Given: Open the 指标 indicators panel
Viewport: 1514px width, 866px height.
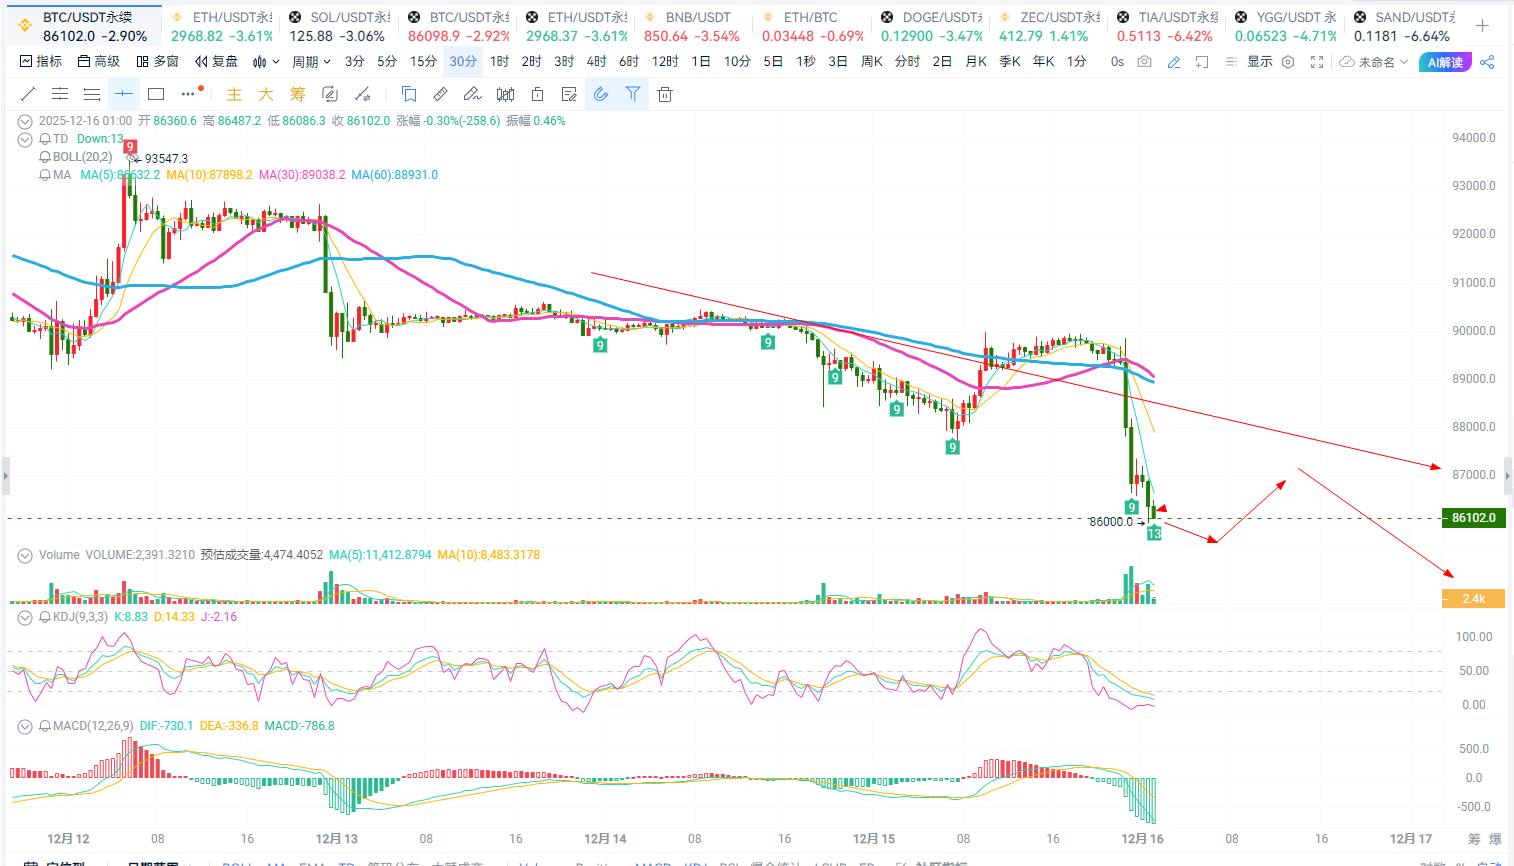Looking at the screenshot, I should click(x=41, y=62).
